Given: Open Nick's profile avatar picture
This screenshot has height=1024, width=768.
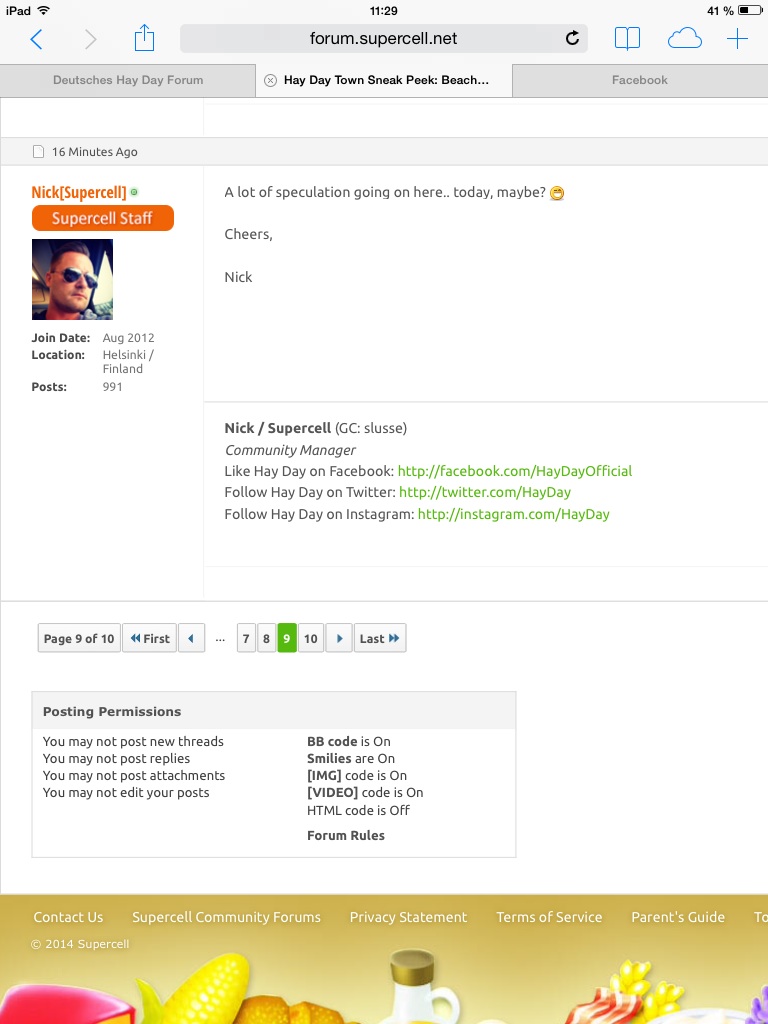Looking at the screenshot, I should click(x=72, y=279).
